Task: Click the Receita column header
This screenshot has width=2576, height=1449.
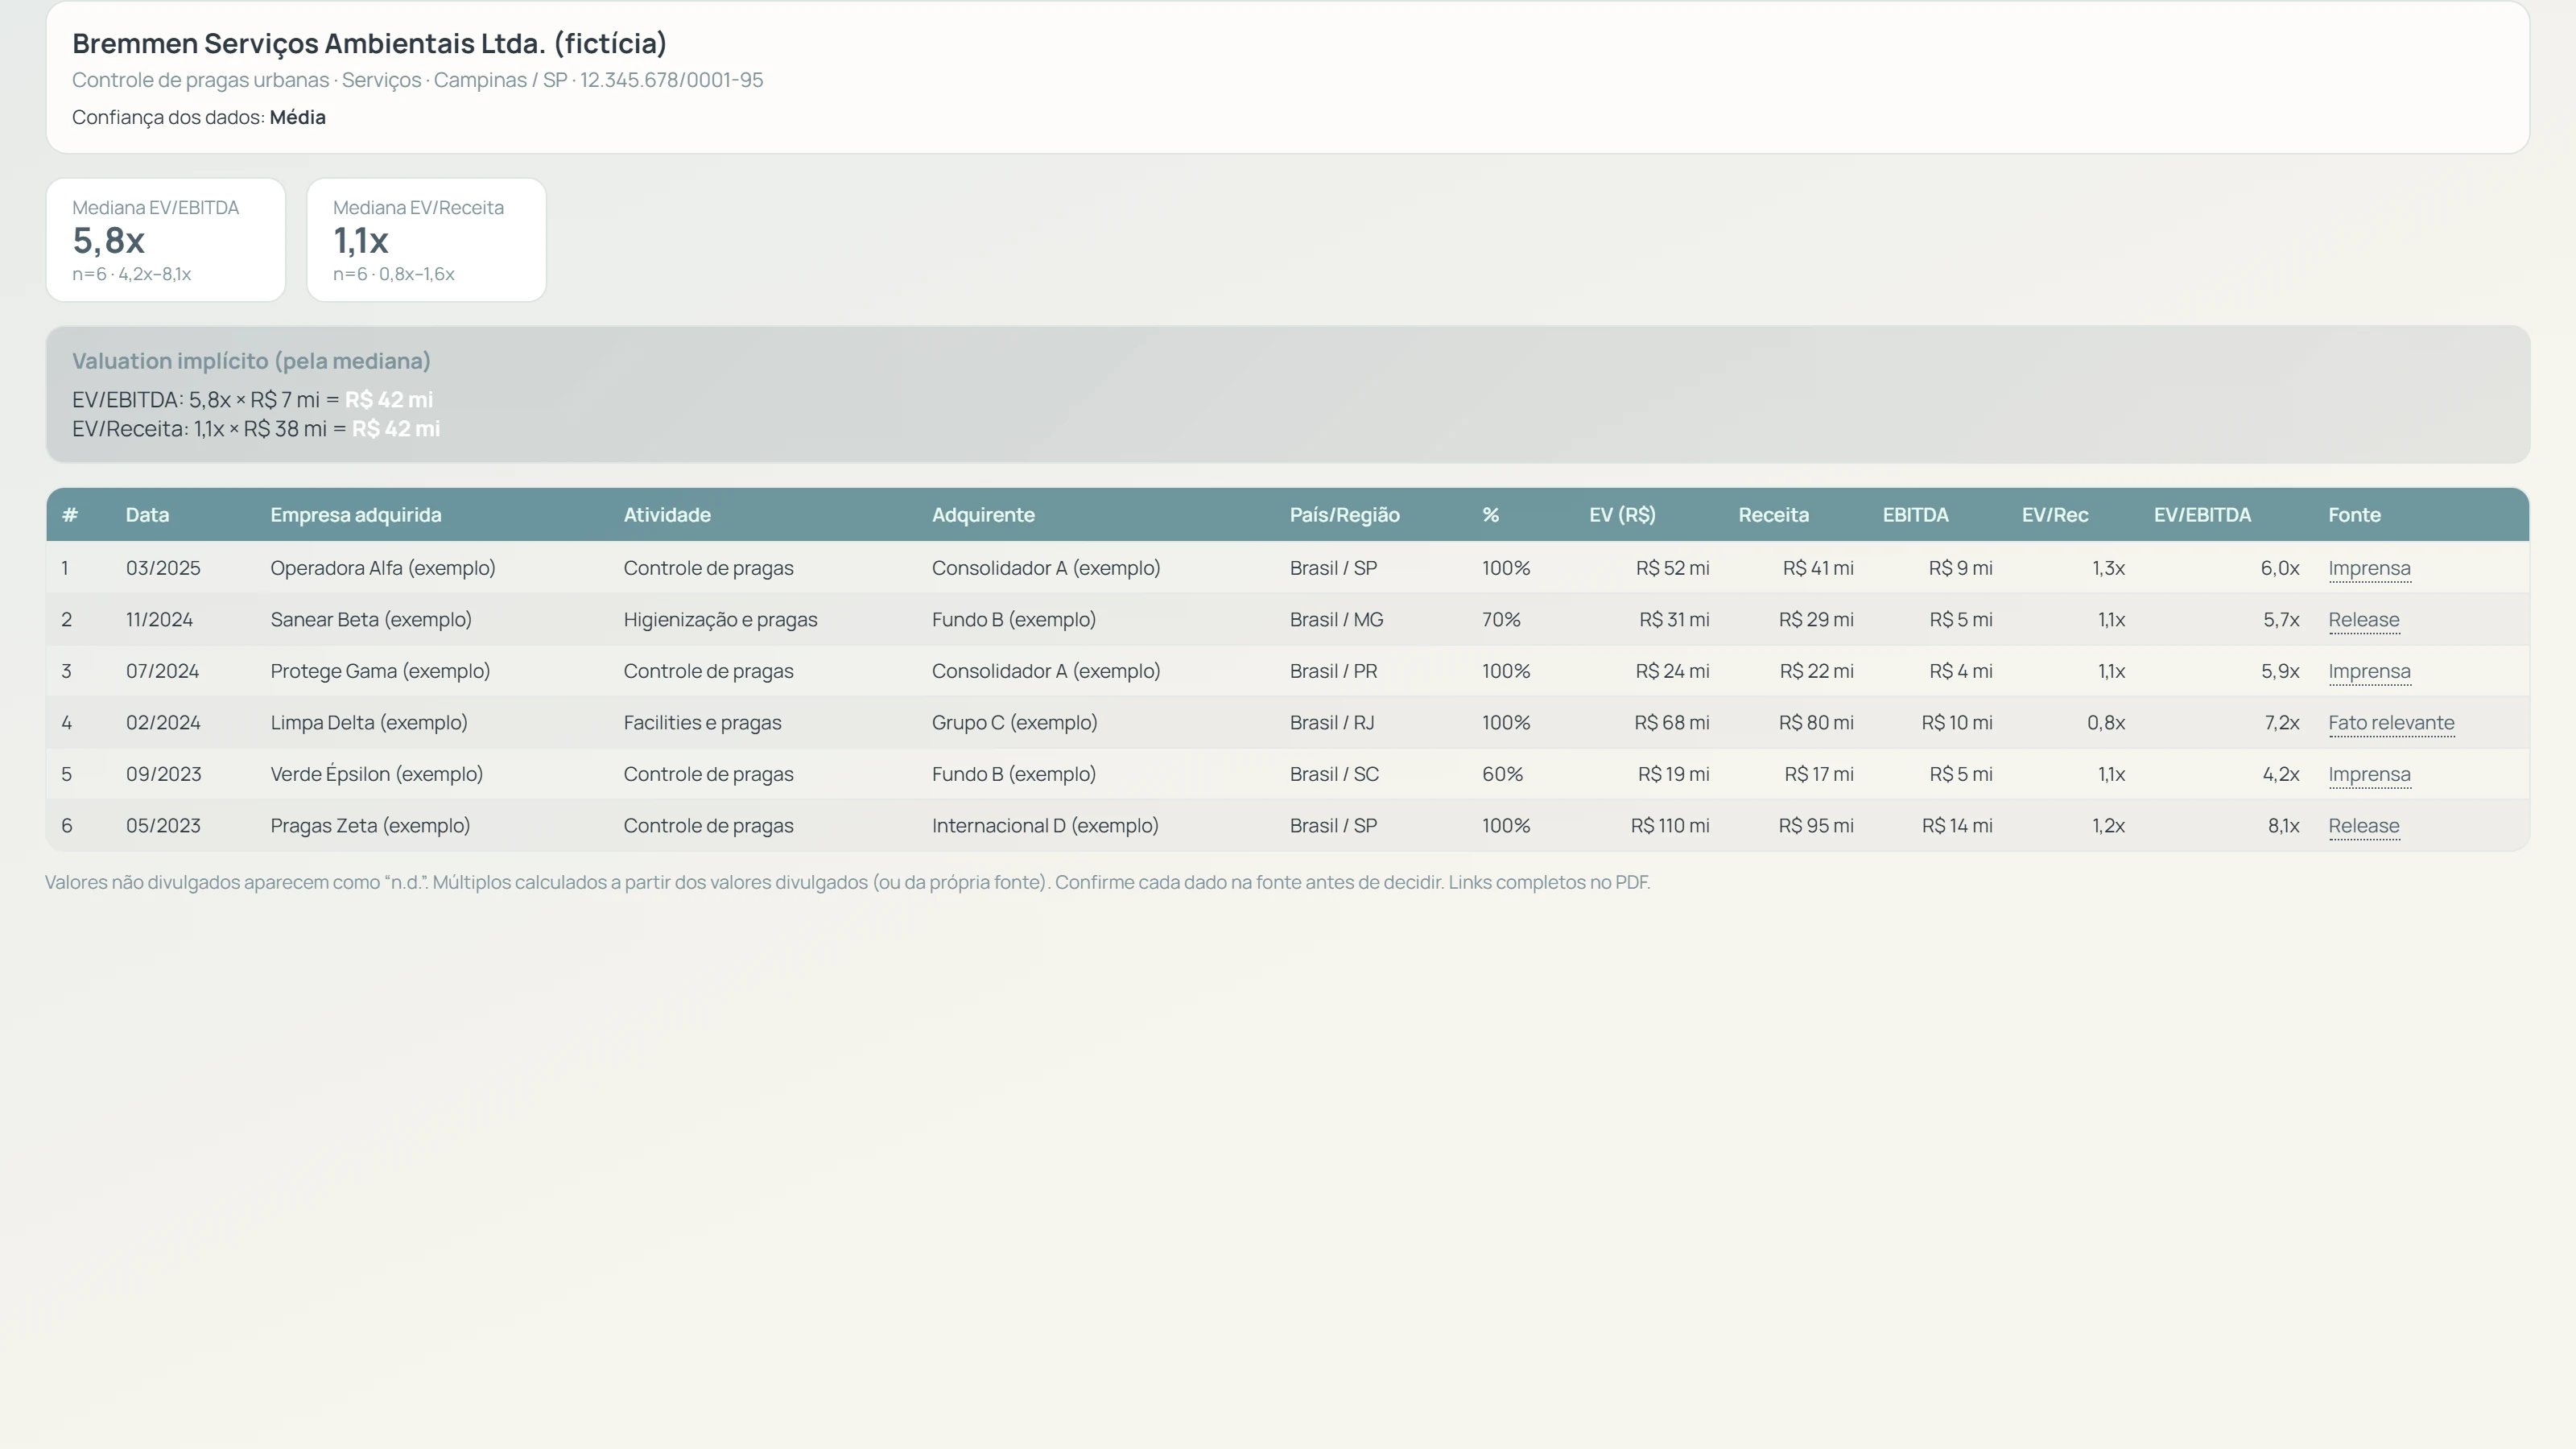Action: [1773, 515]
